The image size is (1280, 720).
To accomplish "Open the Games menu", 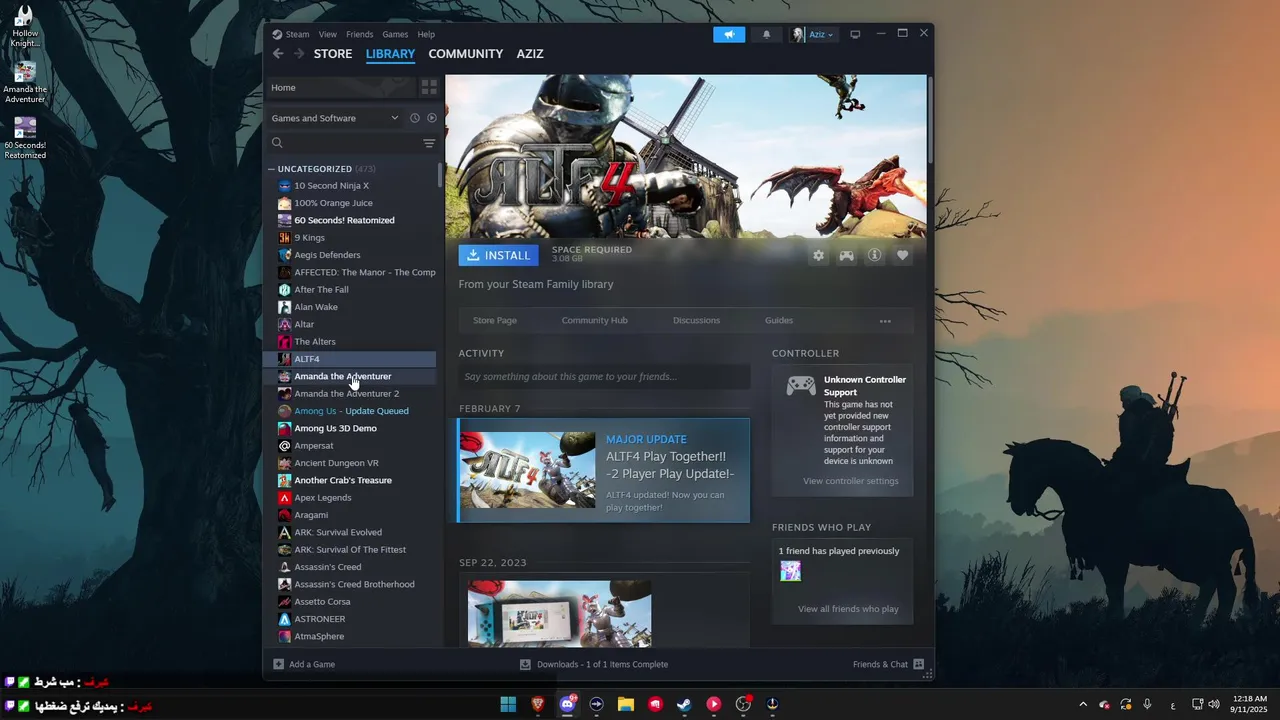I will pyautogui.click(x=395, y=34).
